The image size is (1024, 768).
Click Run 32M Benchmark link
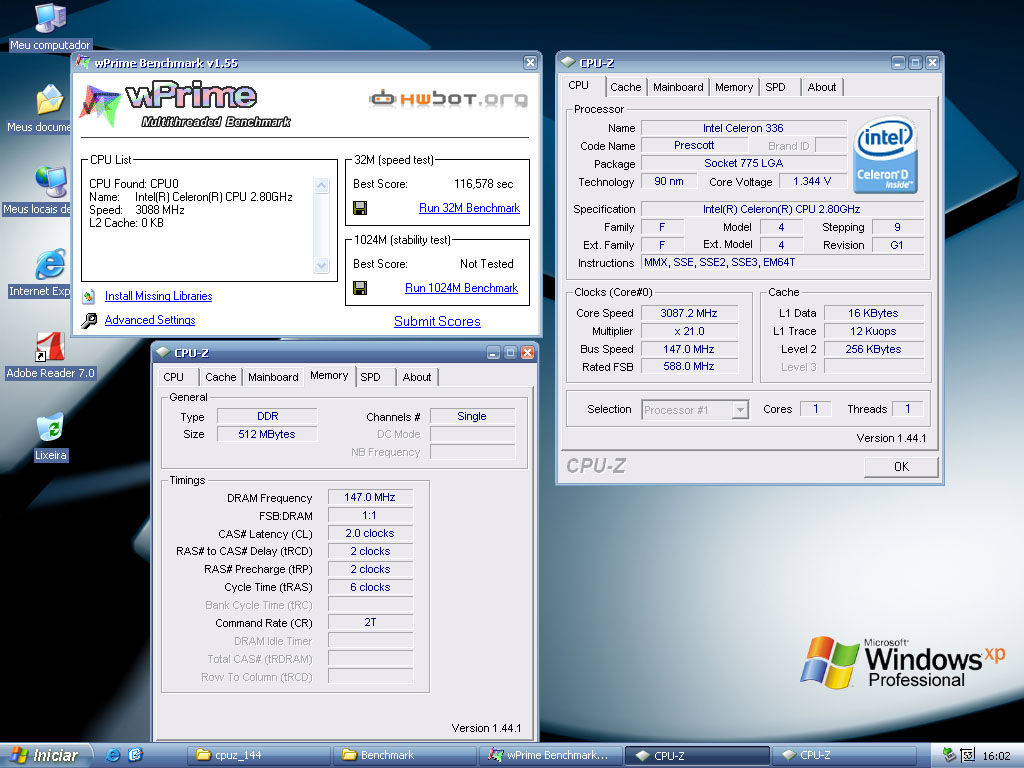[470, 208]
